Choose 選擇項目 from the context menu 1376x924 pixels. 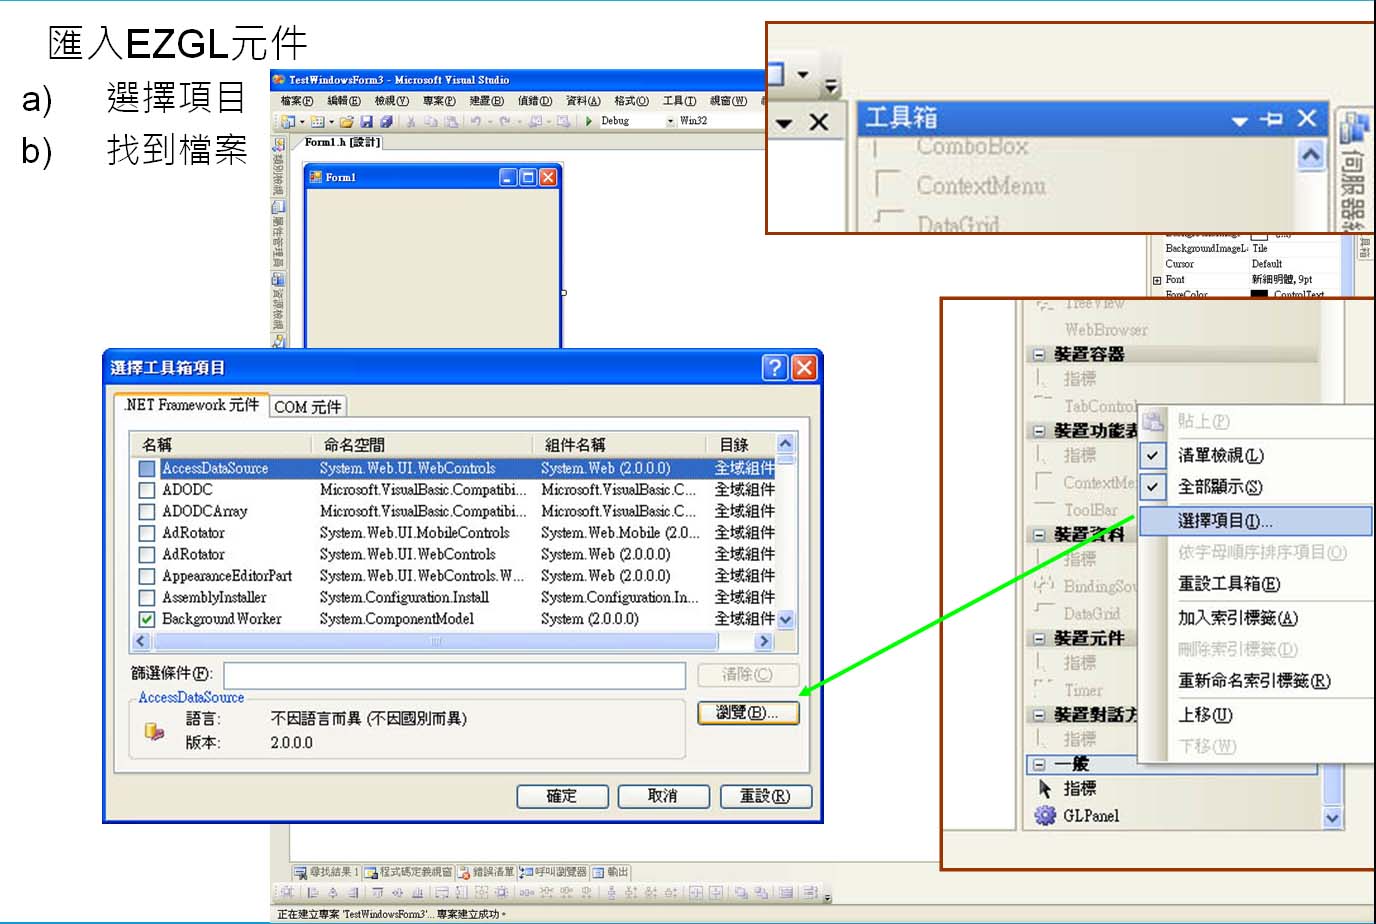(1225, 521)
